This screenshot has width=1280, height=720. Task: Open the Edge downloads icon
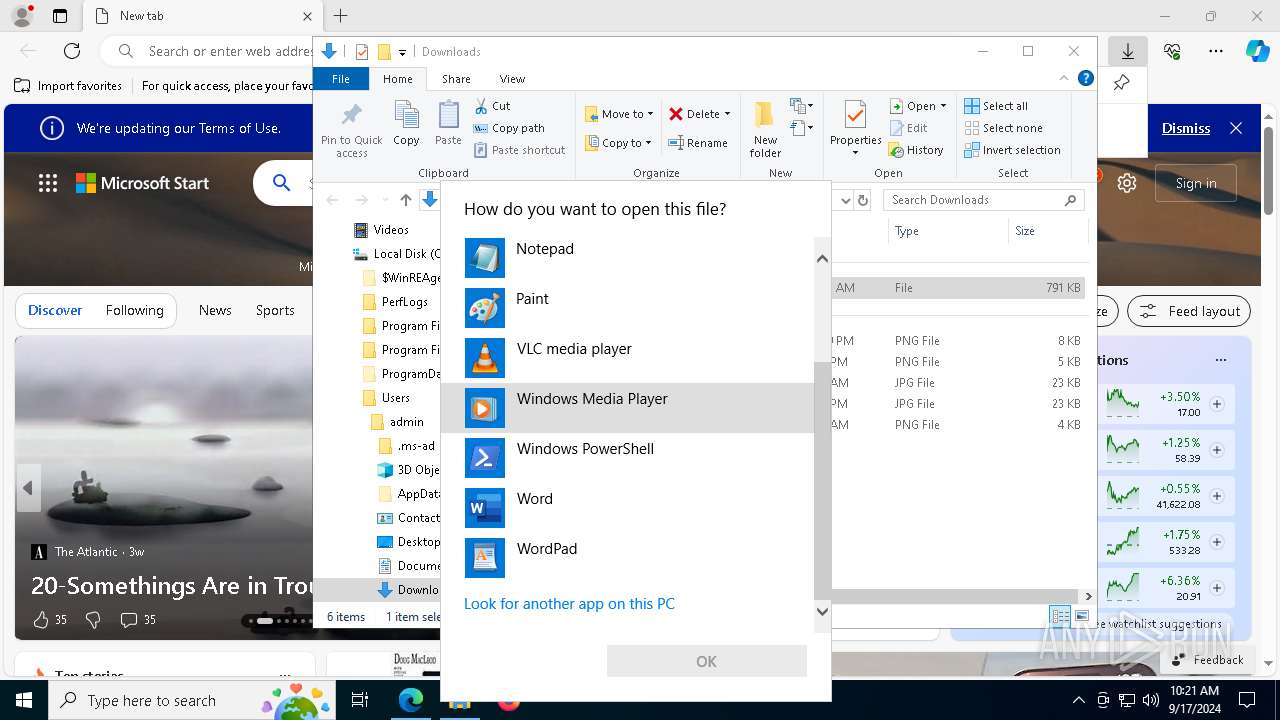click(1127, 51)
